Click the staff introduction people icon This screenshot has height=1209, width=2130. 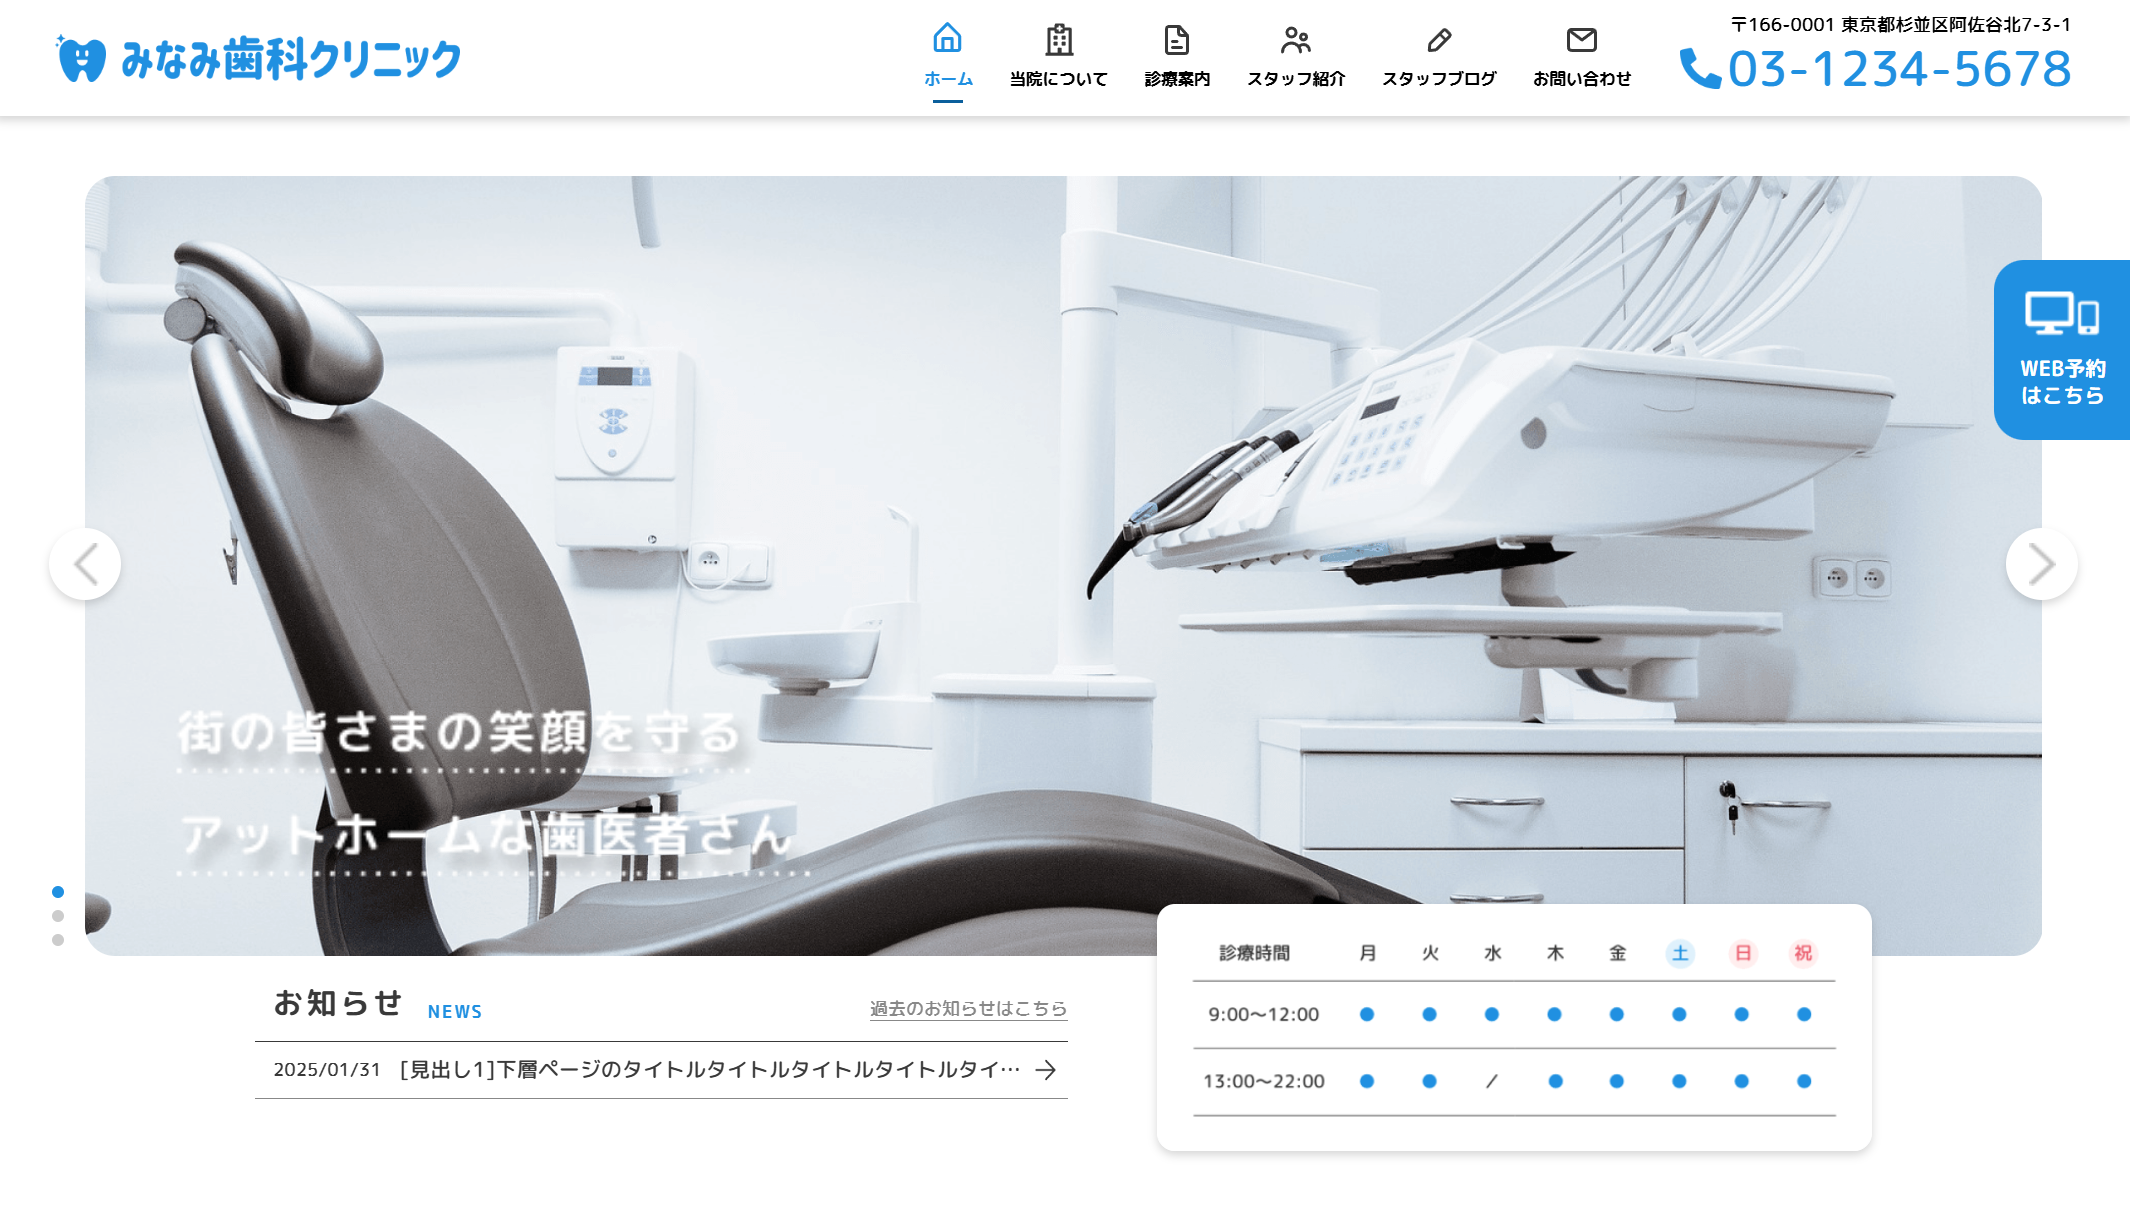coord(1295,40)
